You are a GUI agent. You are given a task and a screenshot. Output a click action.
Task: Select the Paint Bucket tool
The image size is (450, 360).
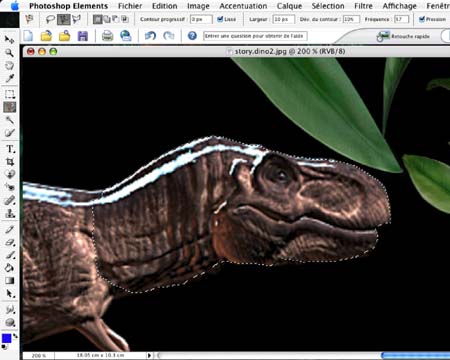pyautogui.click(x=10, y=268)
